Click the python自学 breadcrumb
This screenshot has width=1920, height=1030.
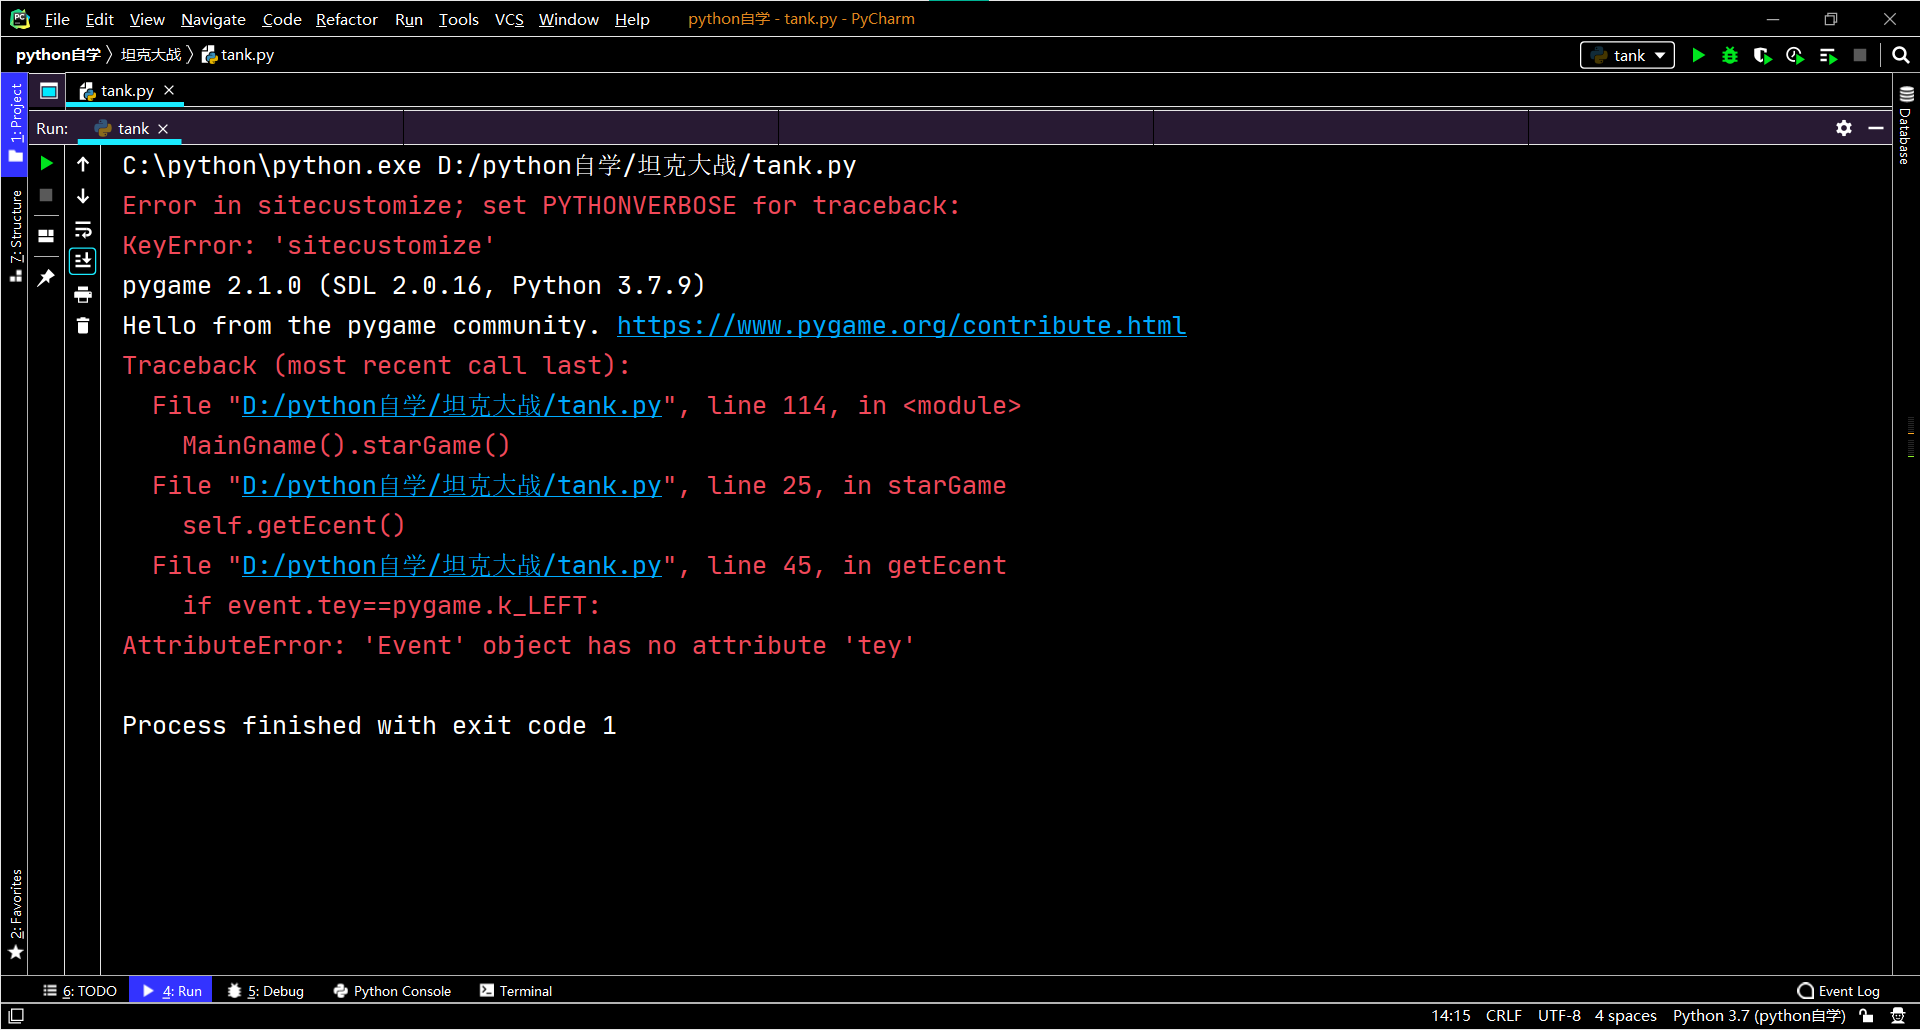point(58,55)
